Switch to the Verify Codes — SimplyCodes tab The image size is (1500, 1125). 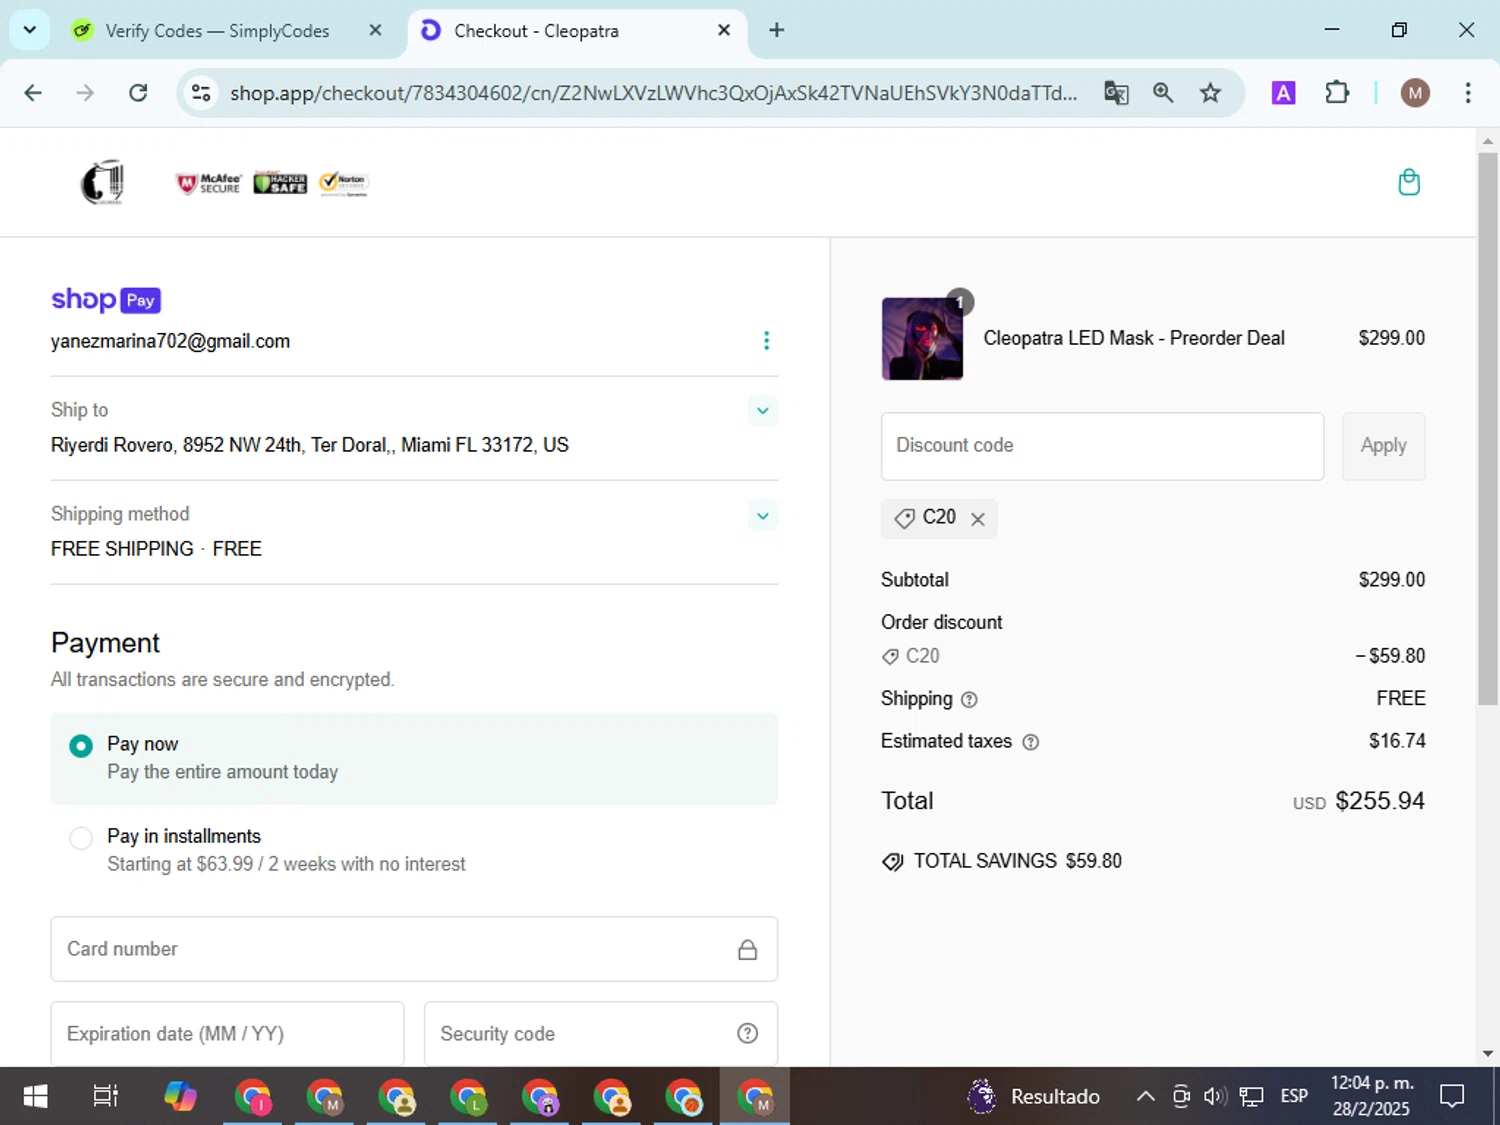[218, 31]
